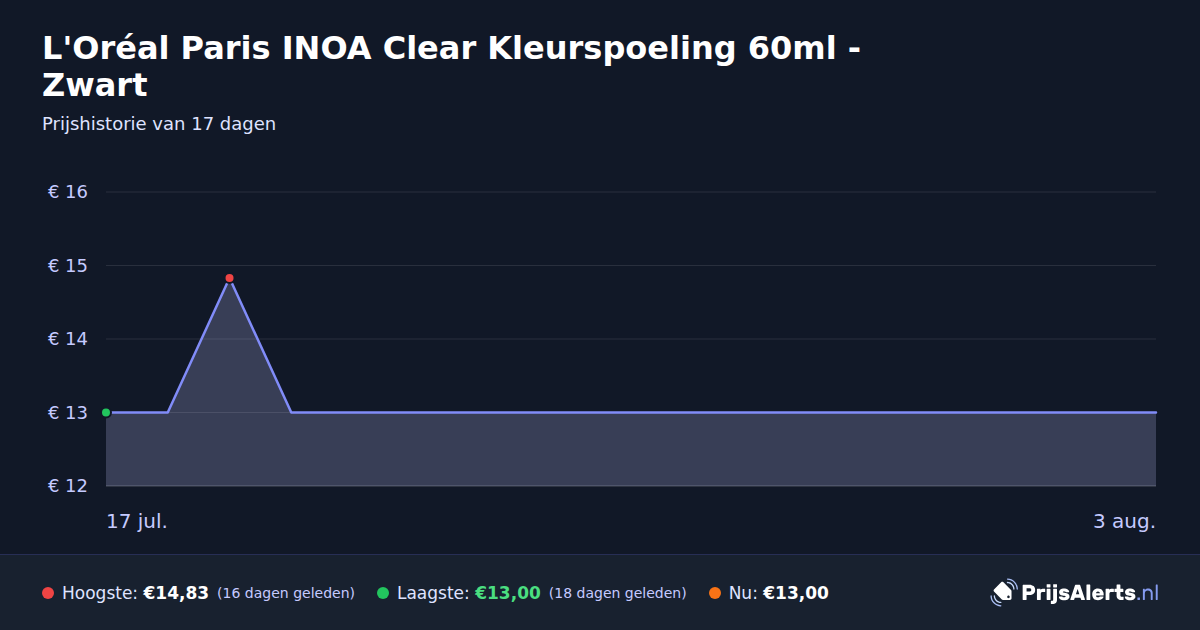Select the product title L'Oréal Paris INOA
1200x630 pixels.
click(452, 66)
